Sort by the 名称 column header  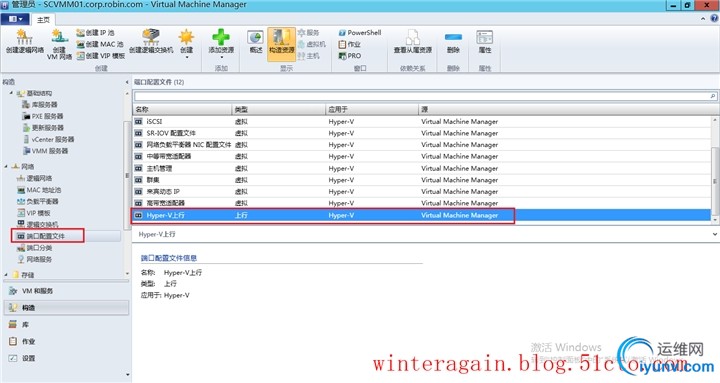(x=182, y=109)
